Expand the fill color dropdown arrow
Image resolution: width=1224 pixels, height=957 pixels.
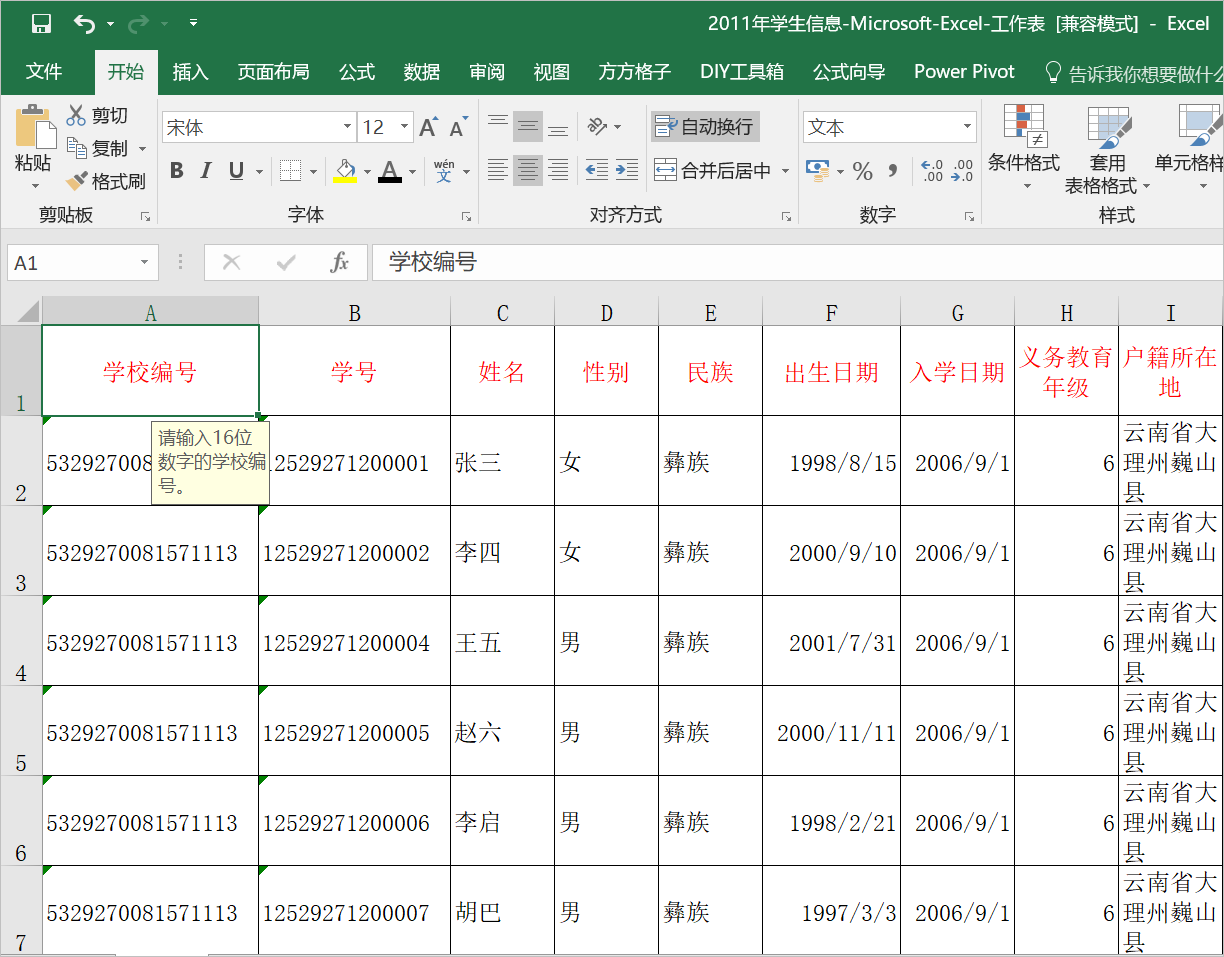pyautogui.click(x=367, y=171)
